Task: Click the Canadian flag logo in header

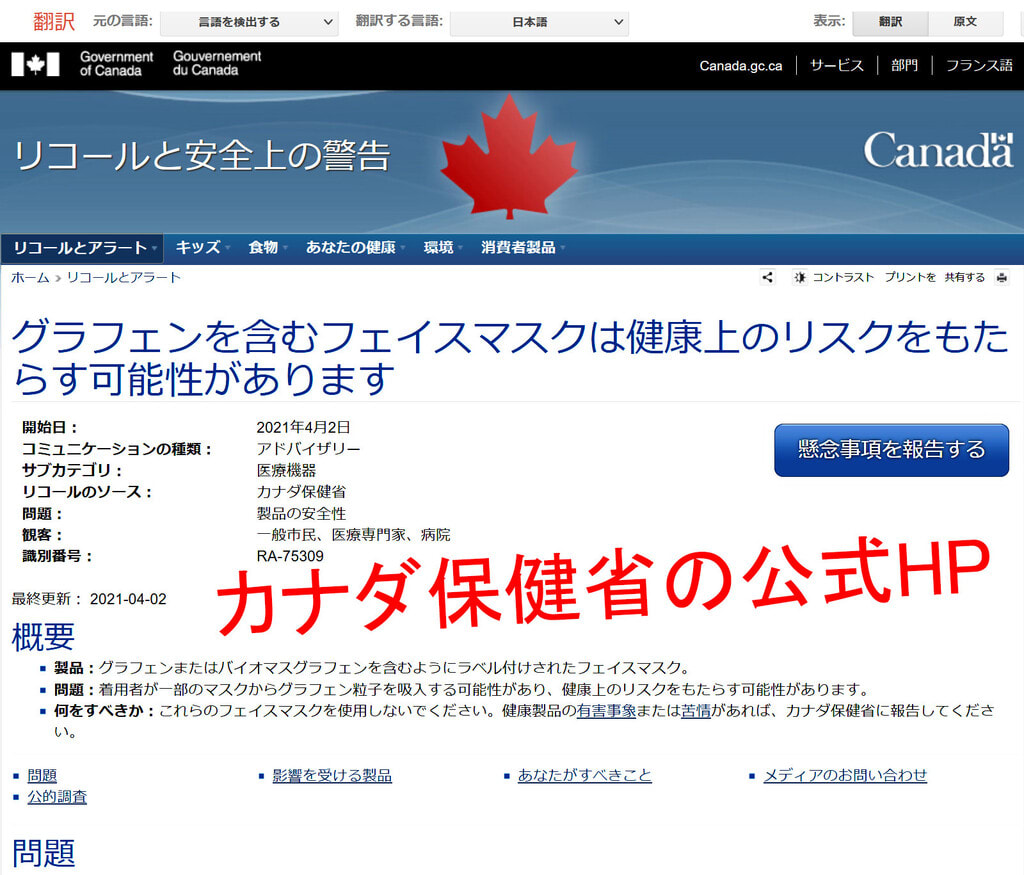Action: 35,64
